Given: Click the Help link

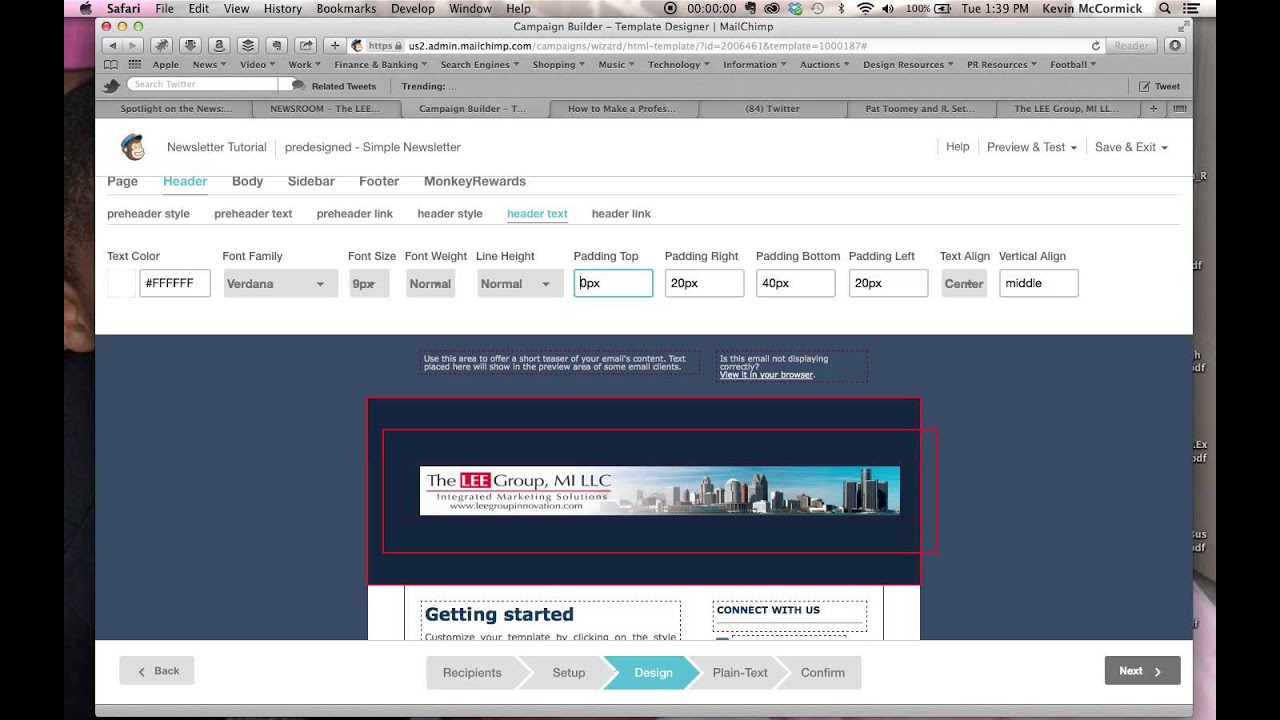Looking at the screenshot, I should [x=957, y=146].
